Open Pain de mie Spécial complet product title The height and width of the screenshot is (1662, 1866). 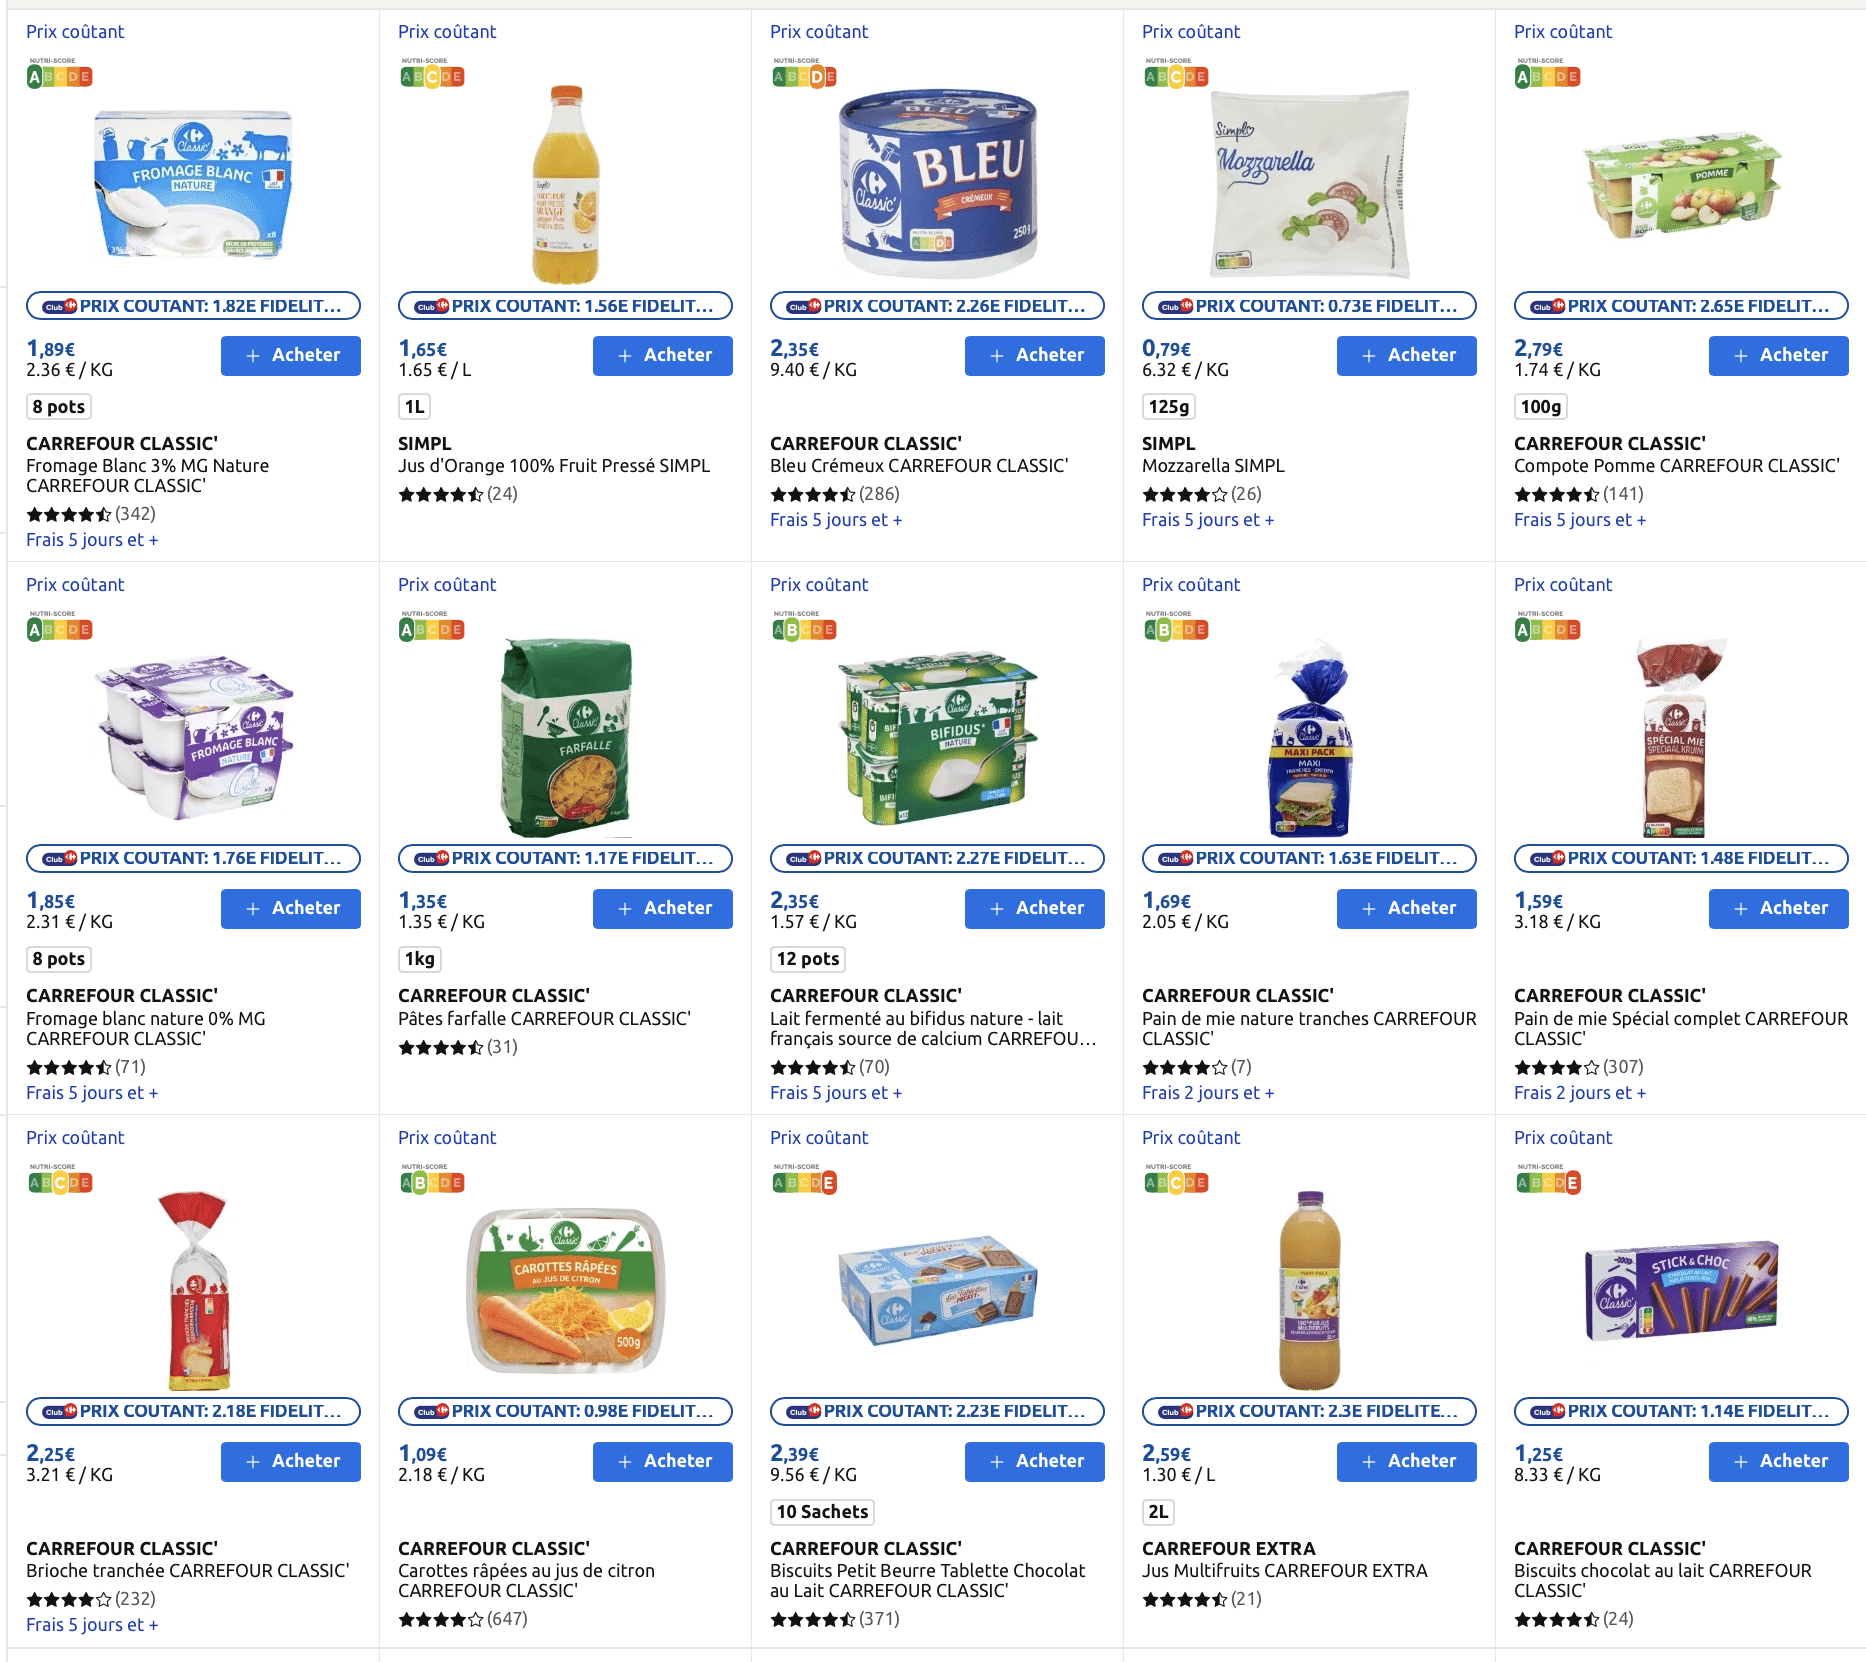pos(1680,1028)
